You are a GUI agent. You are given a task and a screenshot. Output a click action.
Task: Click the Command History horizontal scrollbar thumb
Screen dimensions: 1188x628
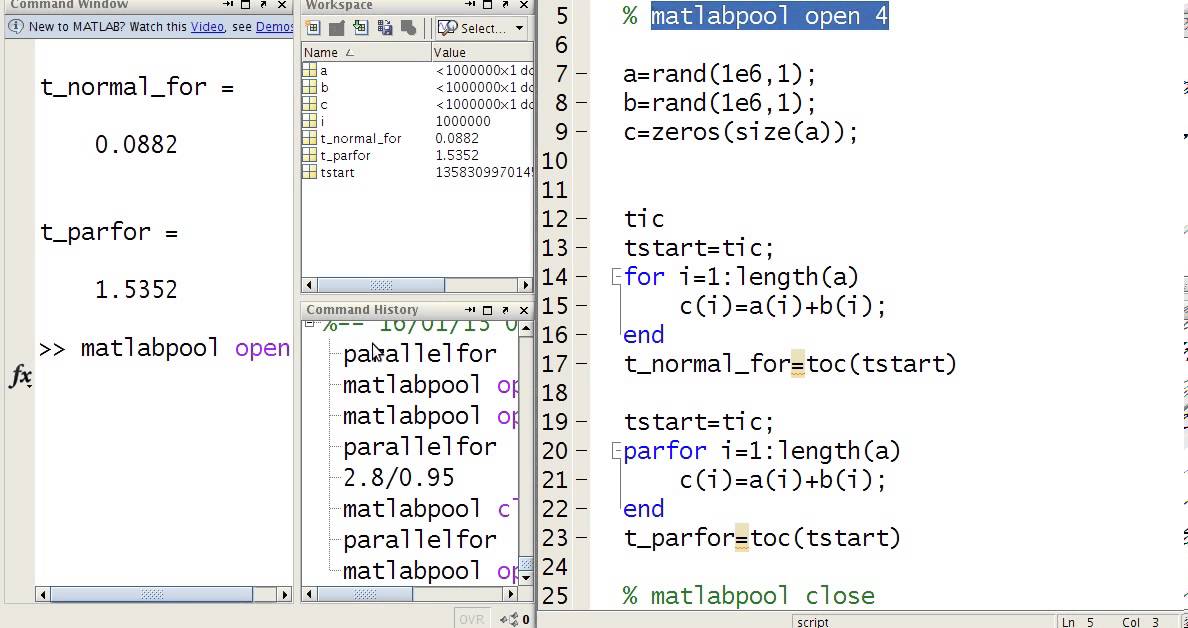point(364,595)
